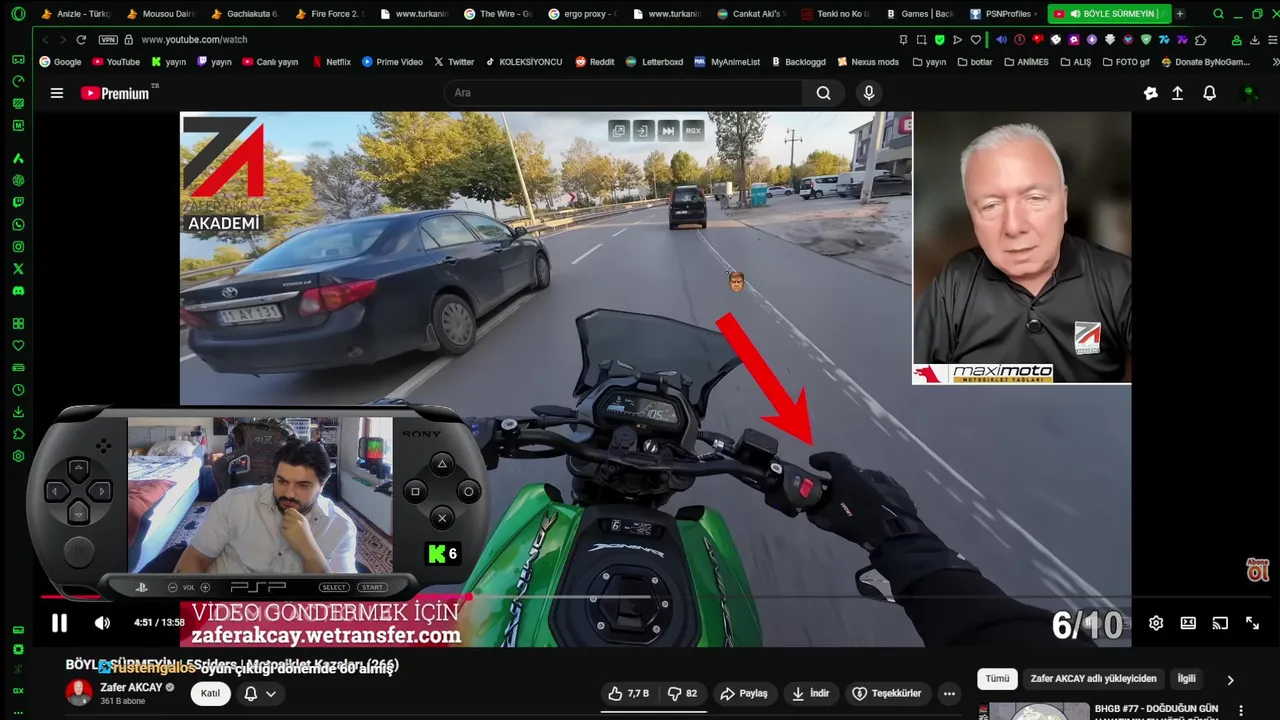Open the video settings gear
Viewport: 1280px width, 720px height.
[x=1156, y=623]
